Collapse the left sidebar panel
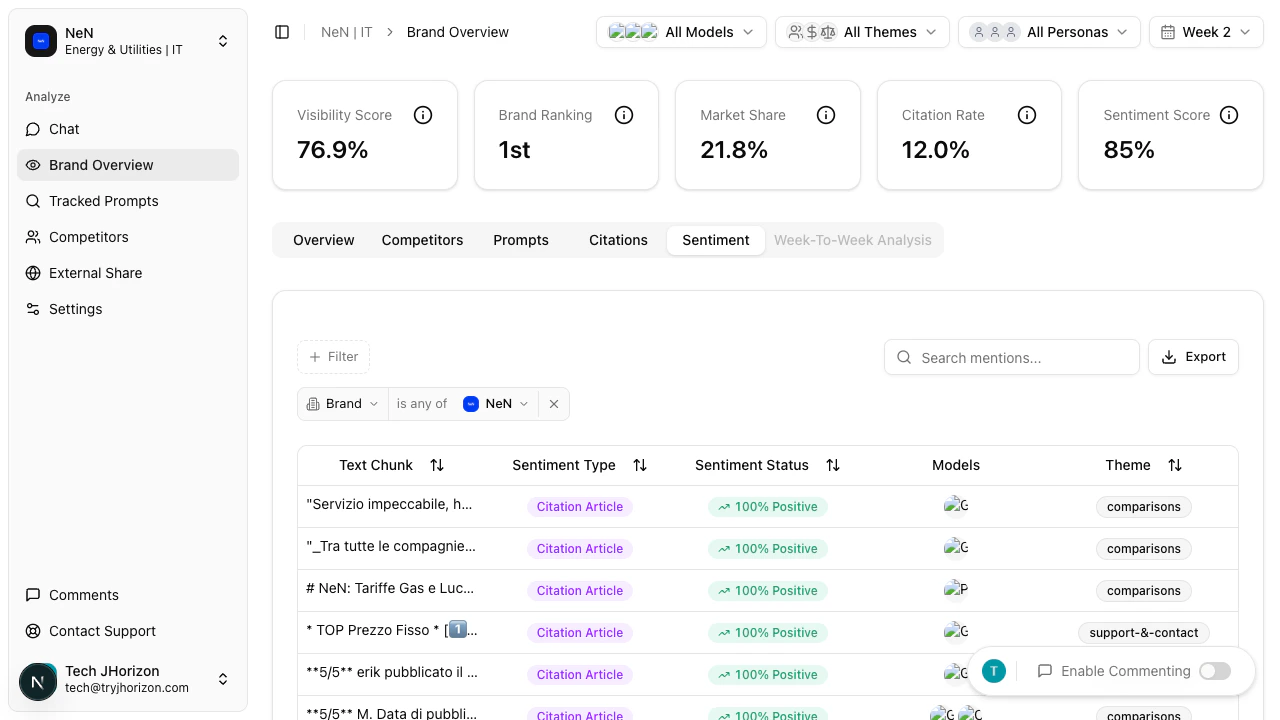This screenshot has height=720, width=1280. pyautogui.click(x=282, y=31)
